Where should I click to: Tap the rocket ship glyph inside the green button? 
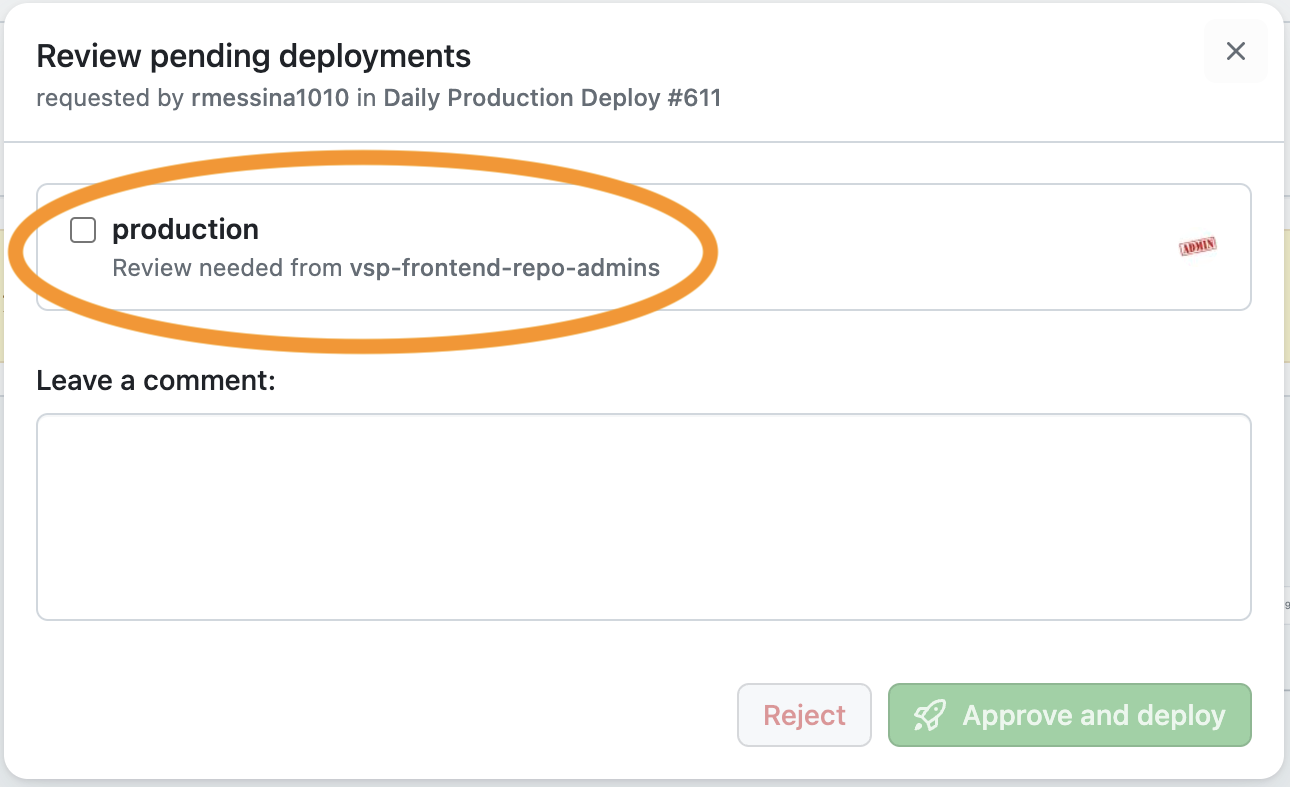point(929,714)
